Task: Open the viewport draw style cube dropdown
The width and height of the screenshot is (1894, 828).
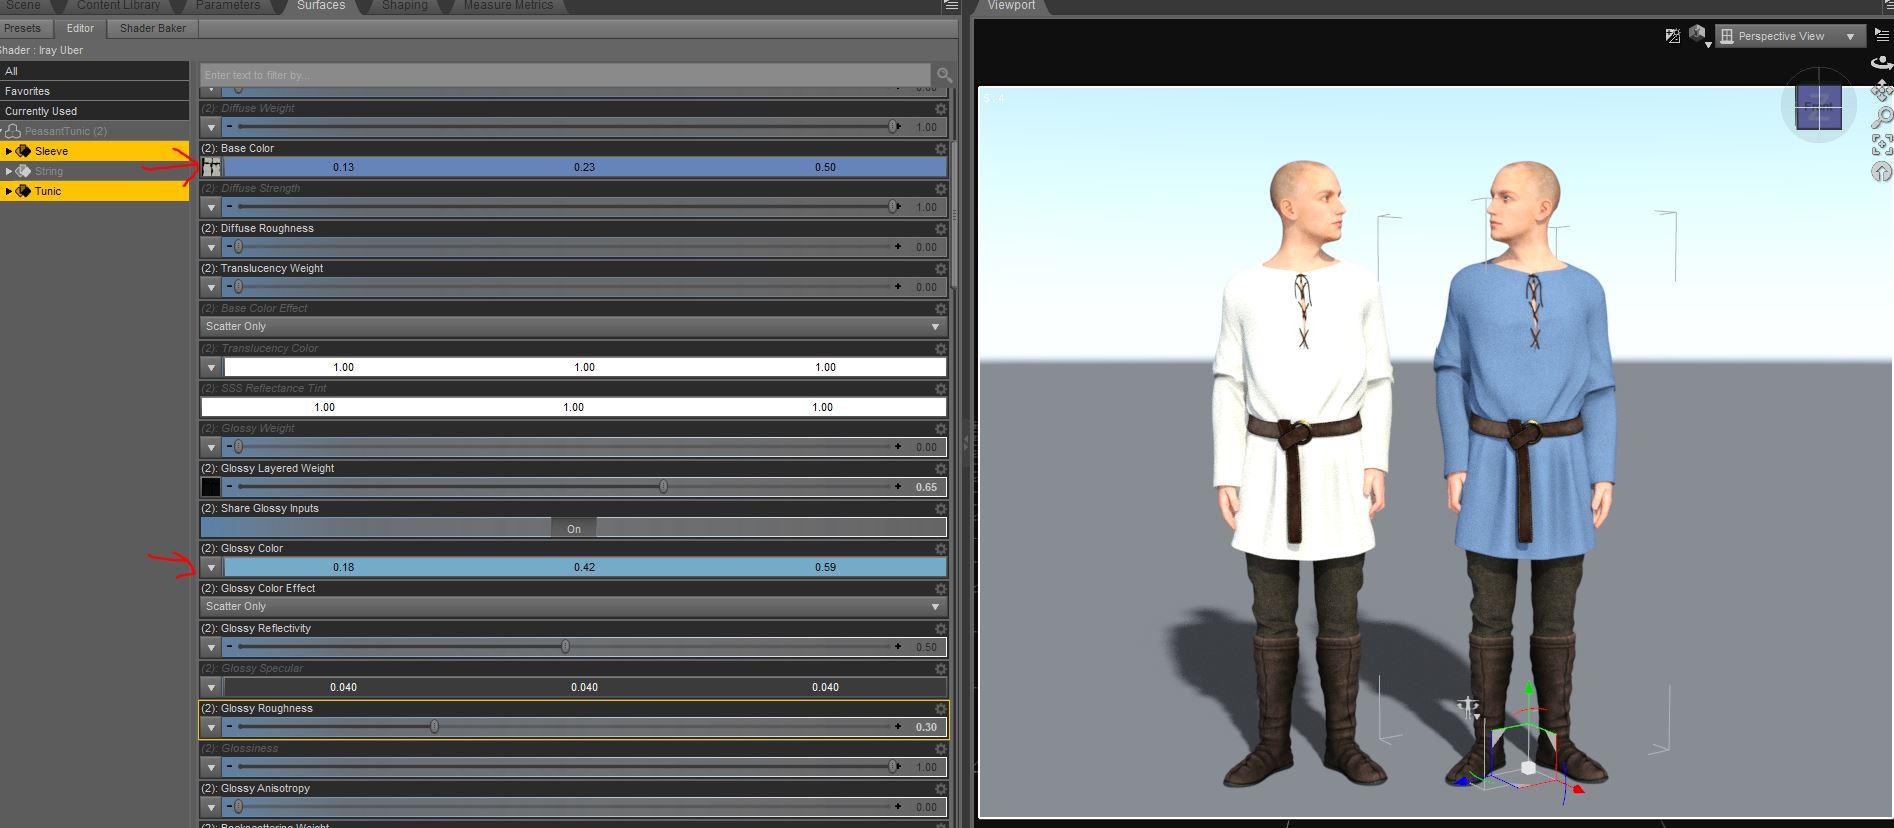Action: (1698, 36)
